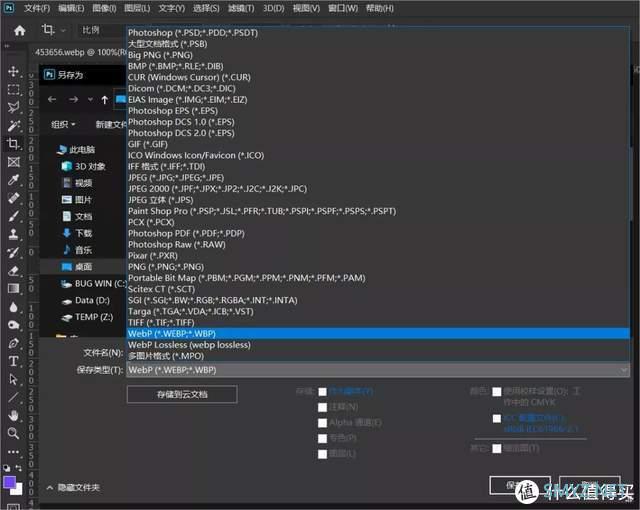The image size is (640, 510).
Task: Select the Clone Stamp tool
Action: pos(13,234)
